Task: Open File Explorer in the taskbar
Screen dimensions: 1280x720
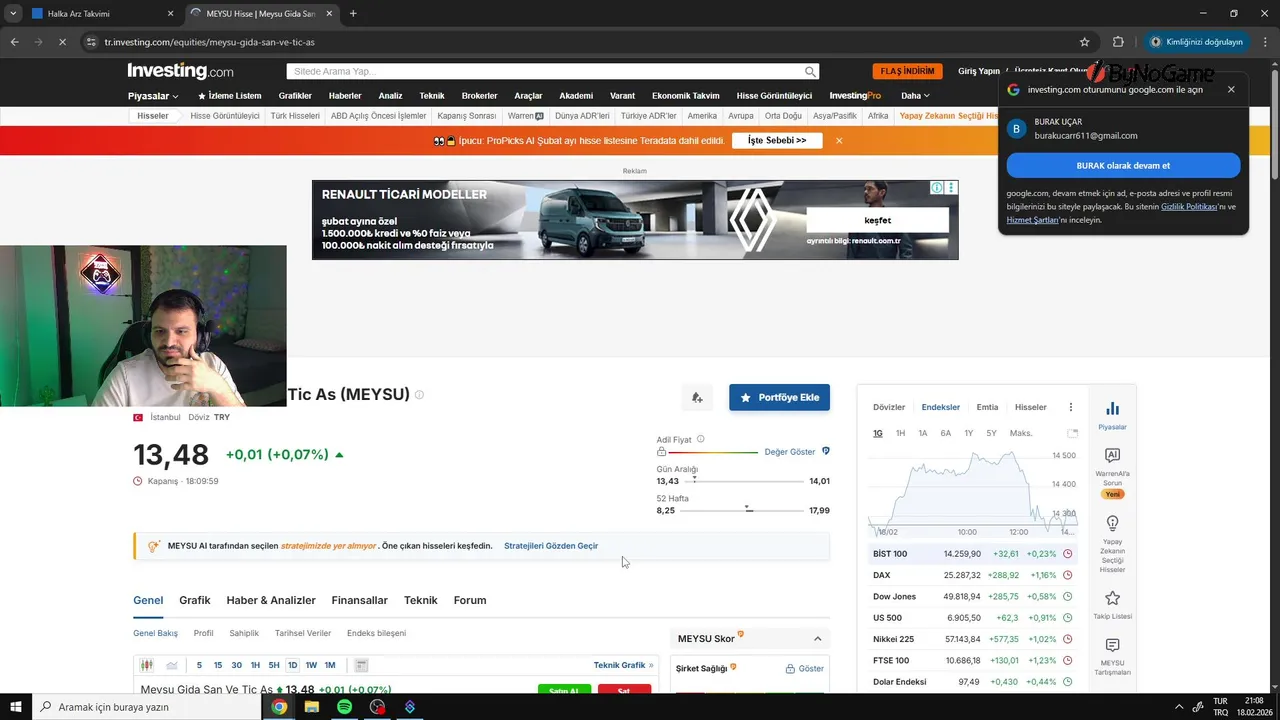Action: [x=312, y=707]
